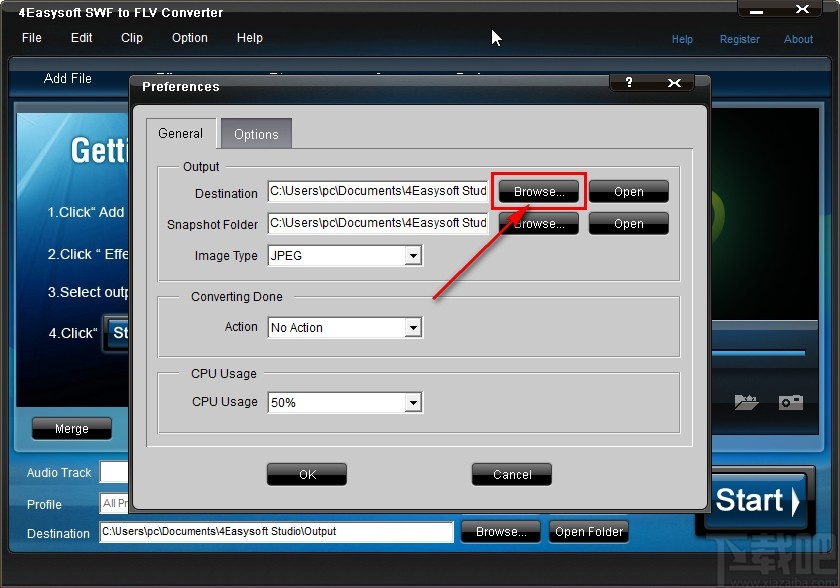840x588 pixels.
Task: Click the About link
Action: click(x=798, y=39)
